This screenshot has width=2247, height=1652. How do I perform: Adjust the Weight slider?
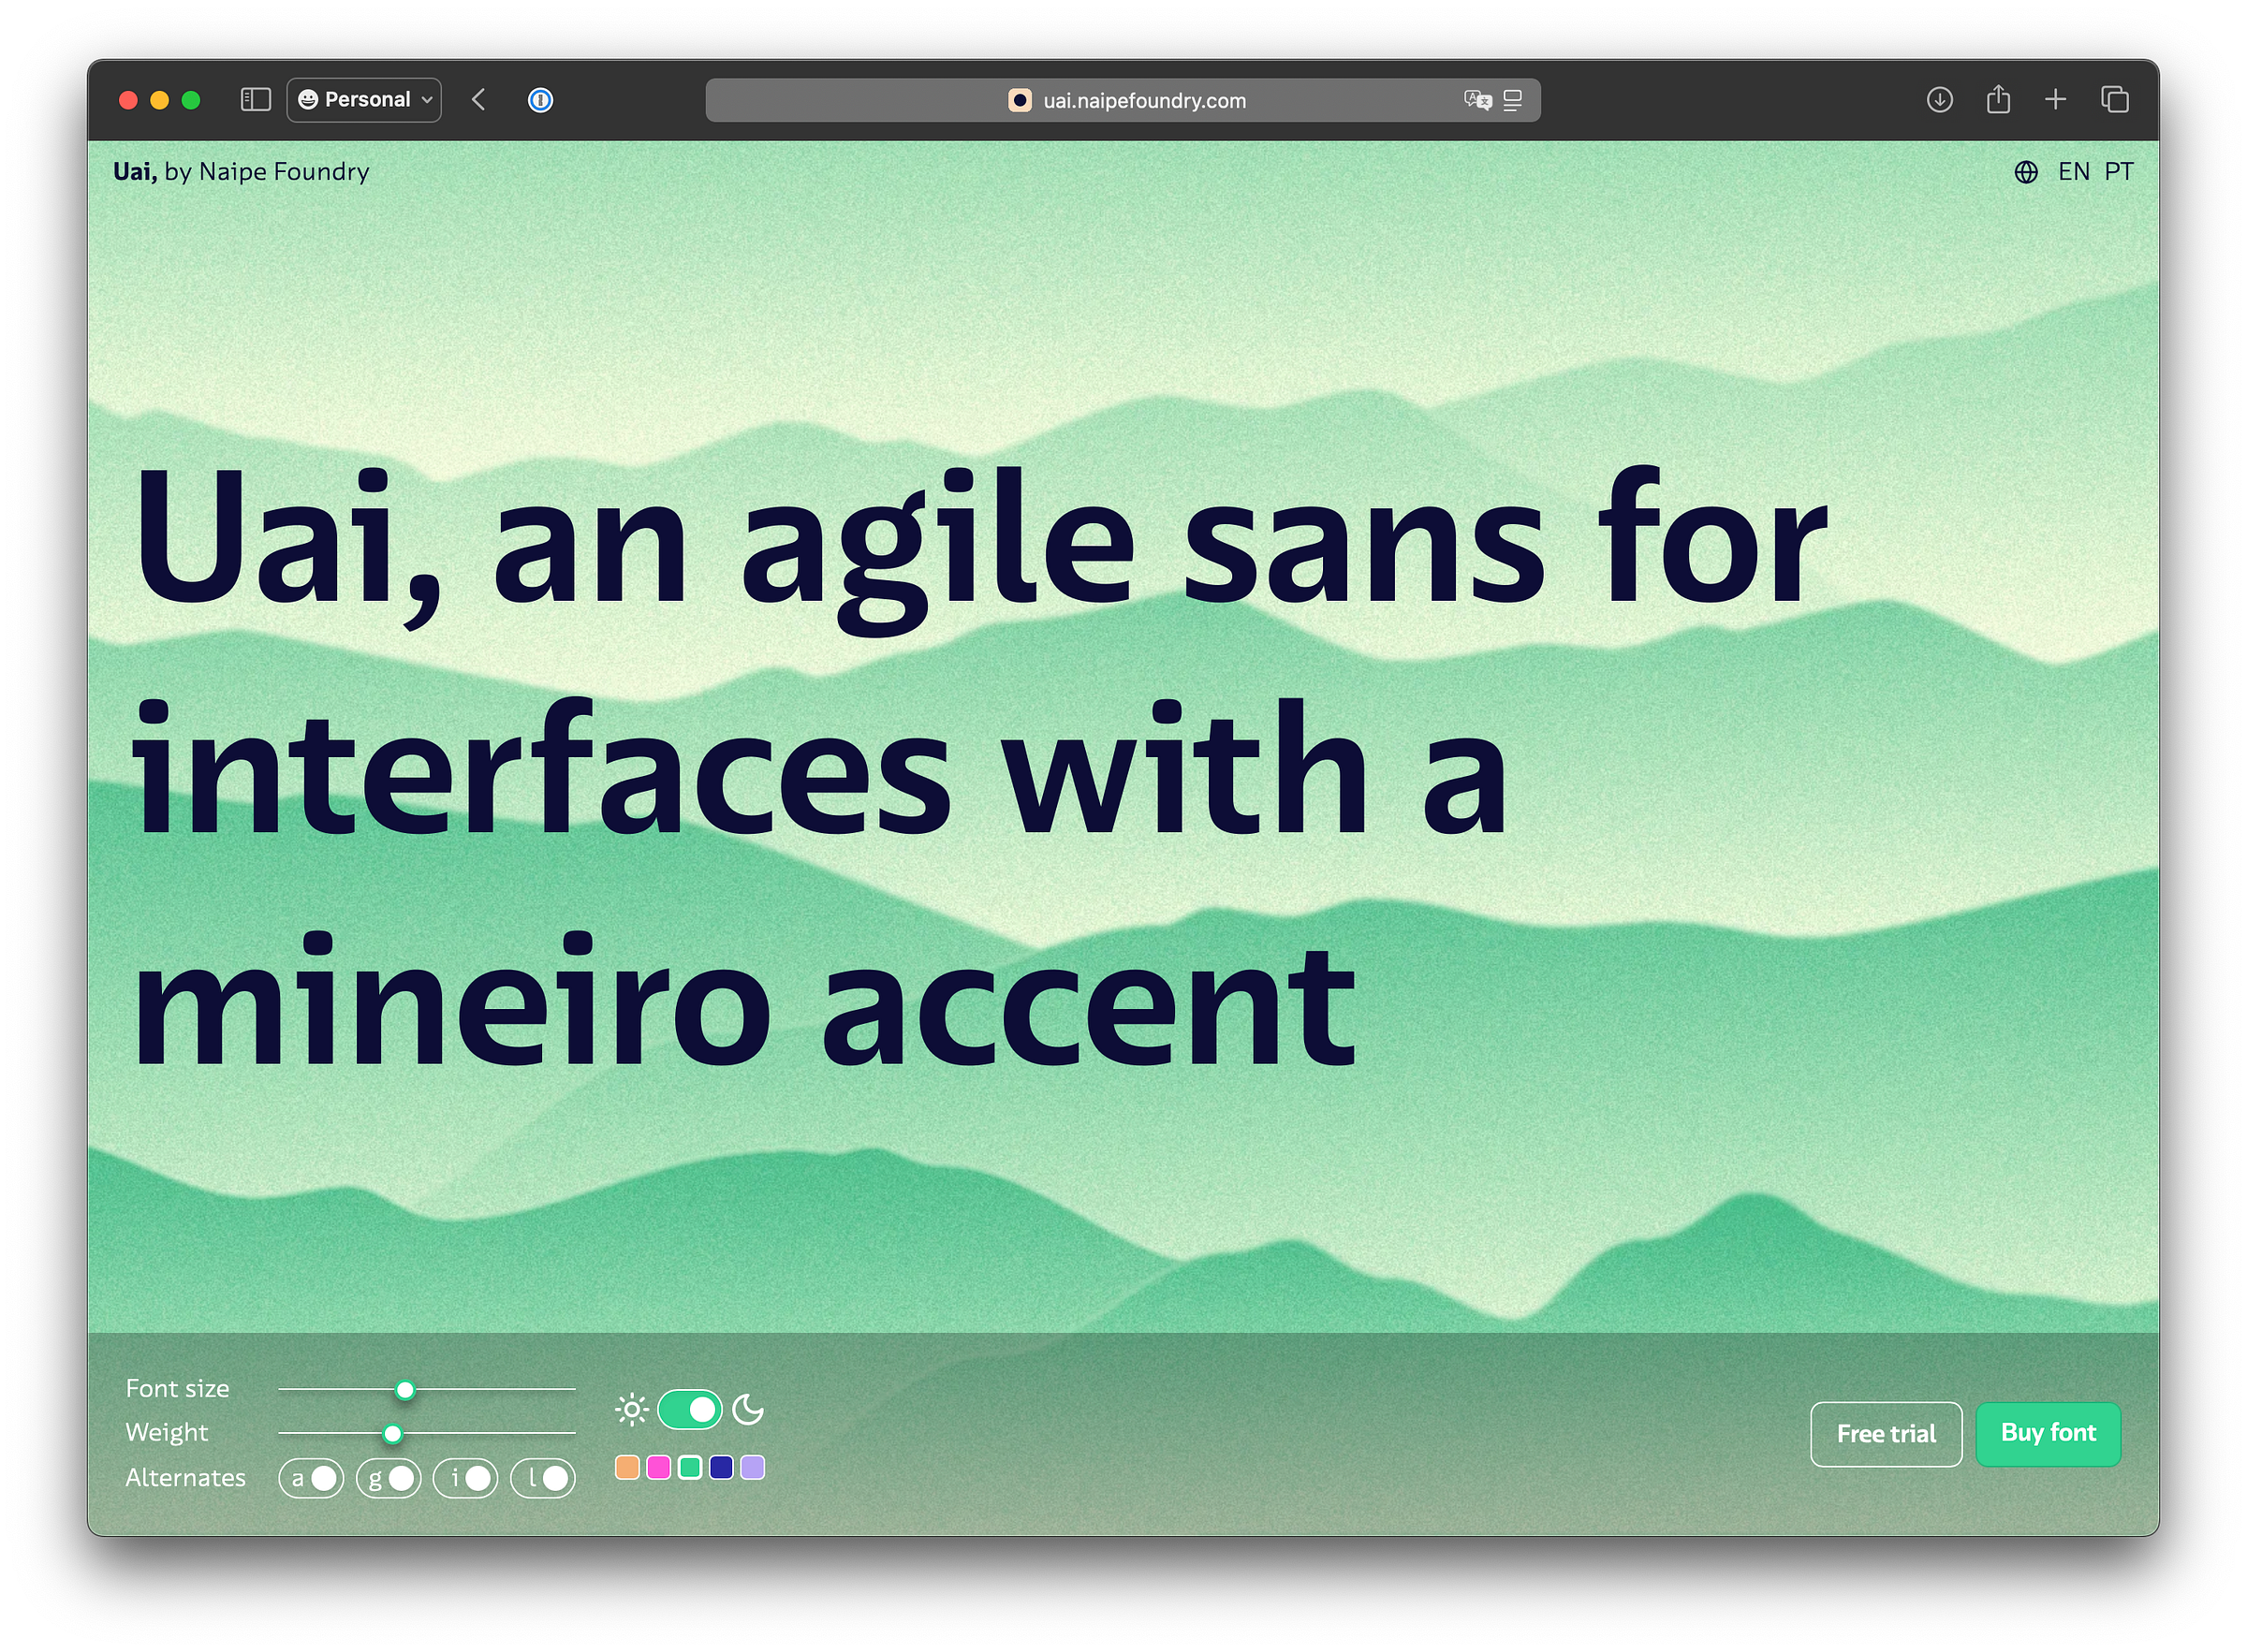[427, 1433]
